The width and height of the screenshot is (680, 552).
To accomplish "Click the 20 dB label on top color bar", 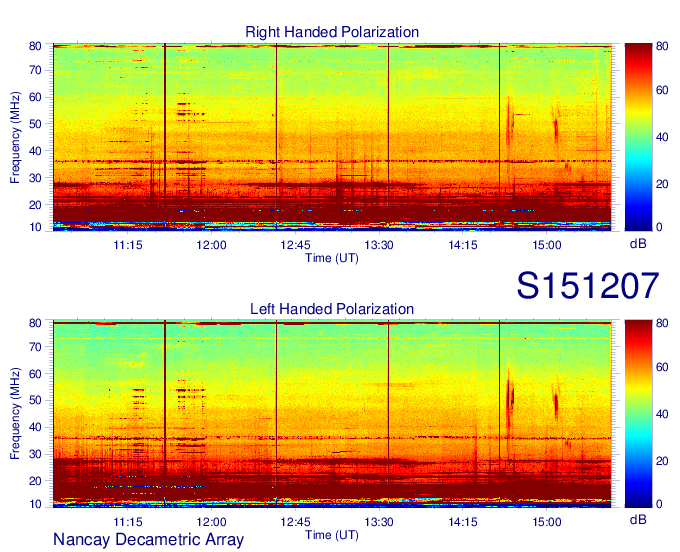I will [662, 184].
